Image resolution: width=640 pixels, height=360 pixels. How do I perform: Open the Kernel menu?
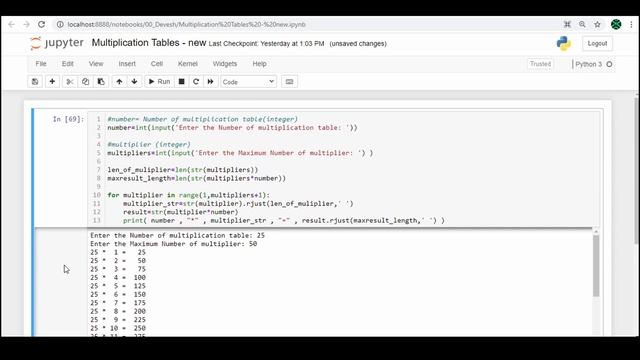[x=188, y=64]
